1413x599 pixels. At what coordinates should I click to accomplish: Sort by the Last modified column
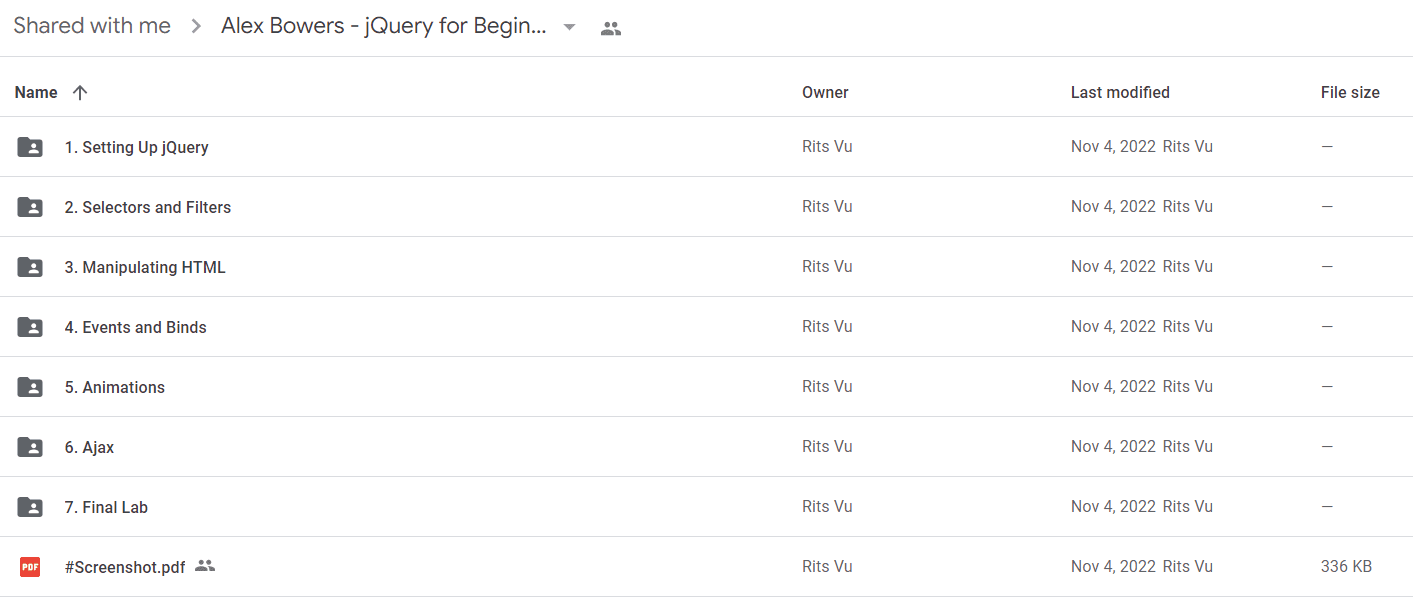tap(1120, 92)
